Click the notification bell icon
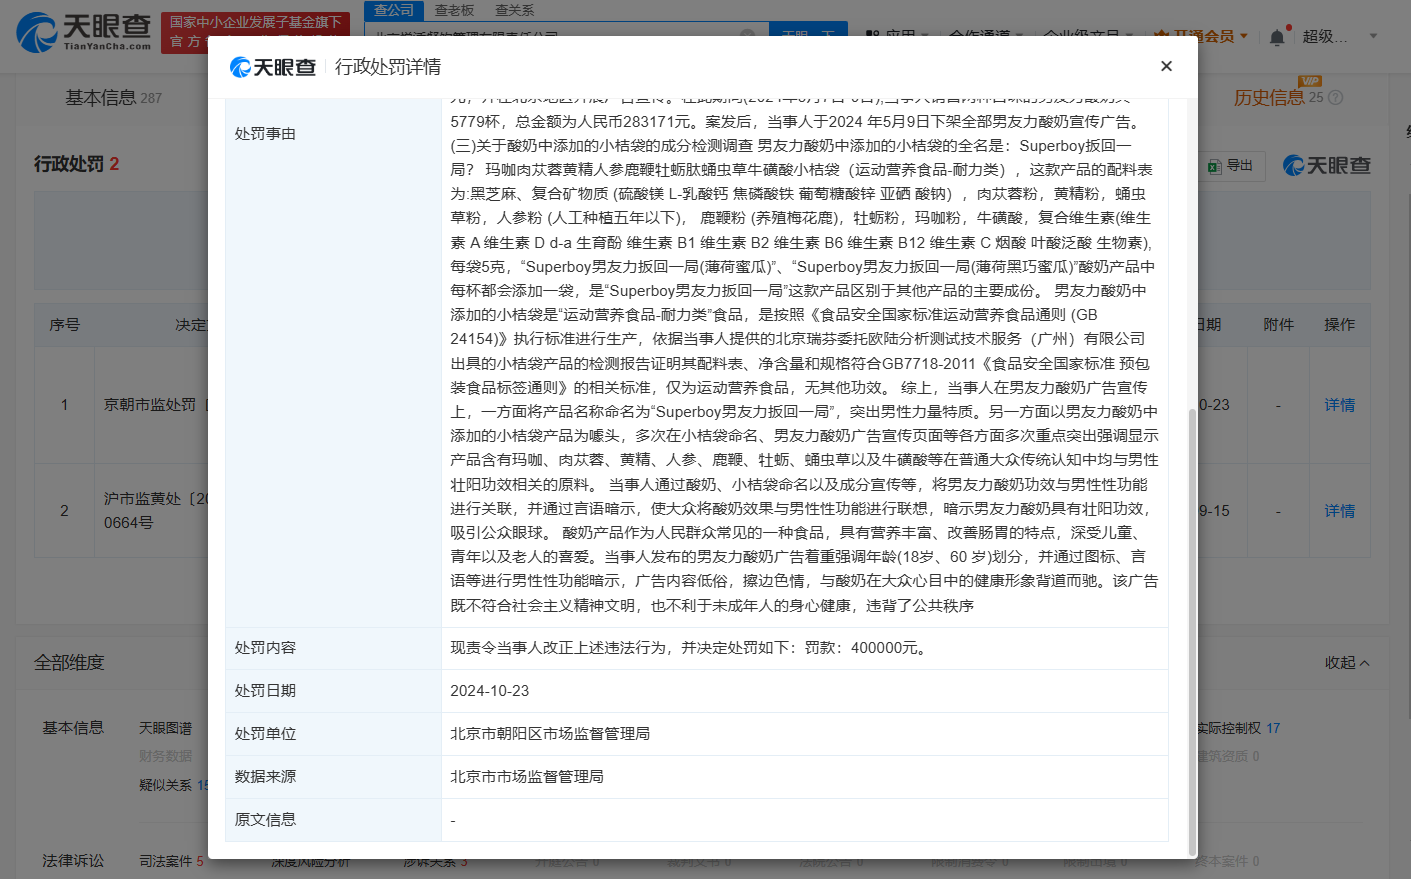 coord(1277,37)
